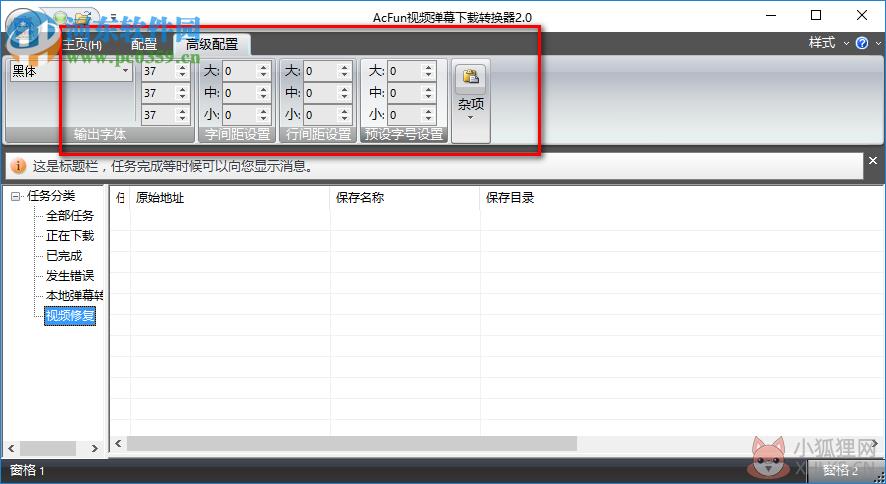Increase the 预设字号设置 大 value
Screen dimensions: 886x484
[428, 68]
